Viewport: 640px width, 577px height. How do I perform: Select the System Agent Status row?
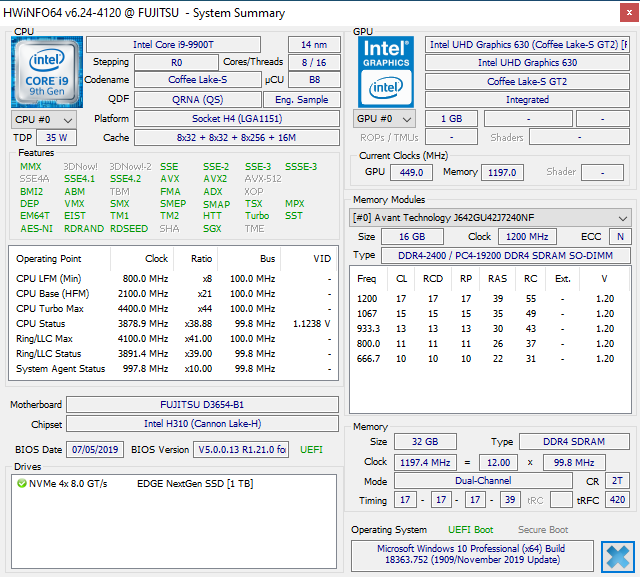(173, 369)
